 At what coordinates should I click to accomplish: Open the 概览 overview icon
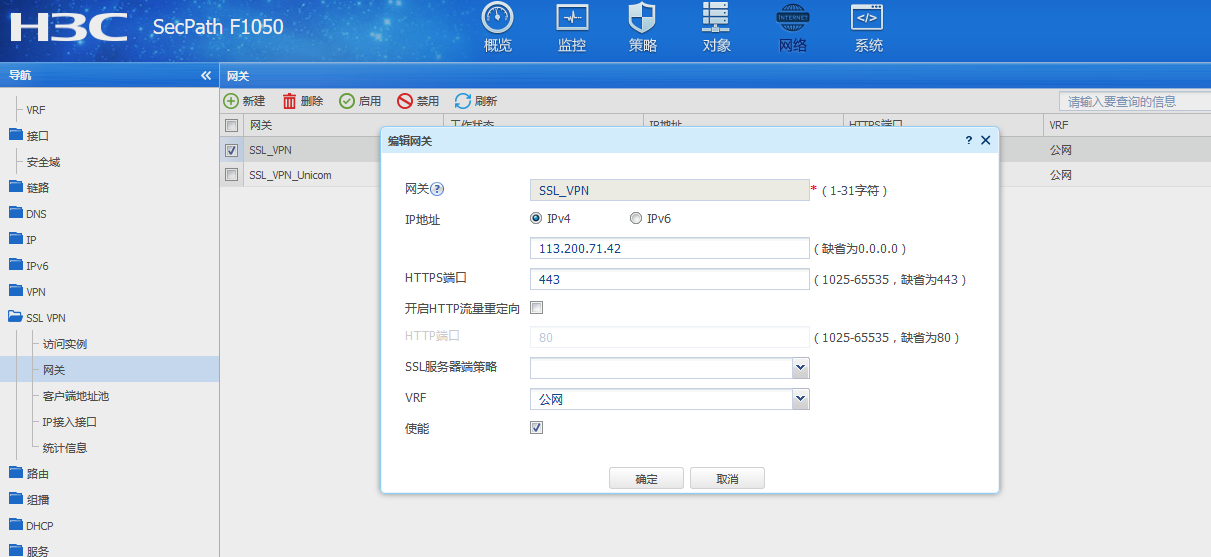497,27
